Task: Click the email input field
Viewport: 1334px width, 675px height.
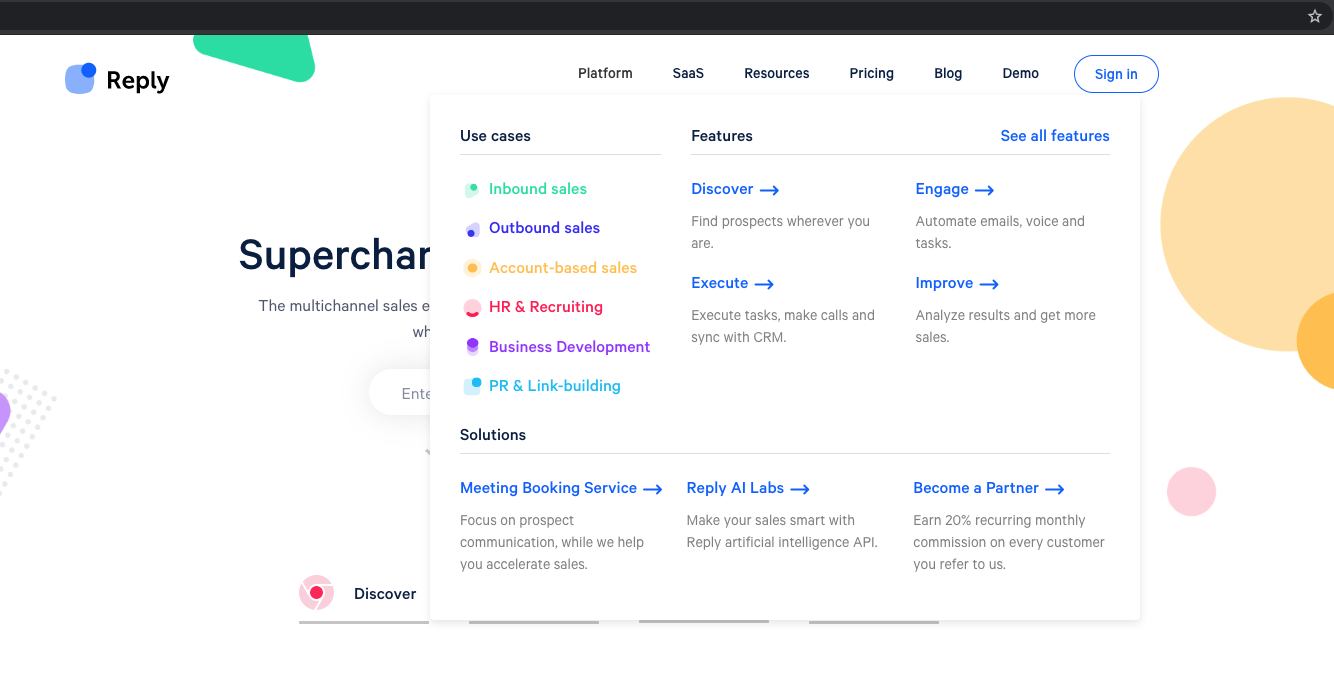Action: tap(410, 392)
